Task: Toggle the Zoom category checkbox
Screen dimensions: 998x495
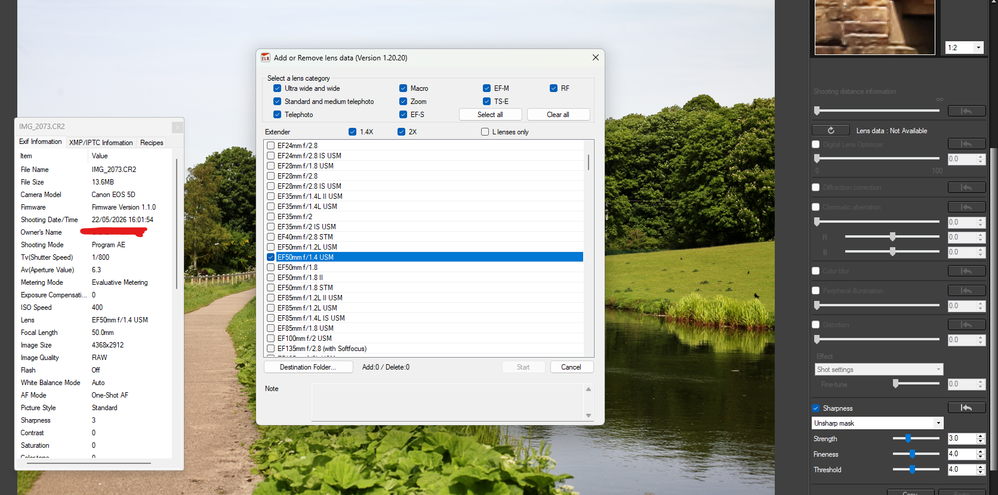Action: (404, 101)
